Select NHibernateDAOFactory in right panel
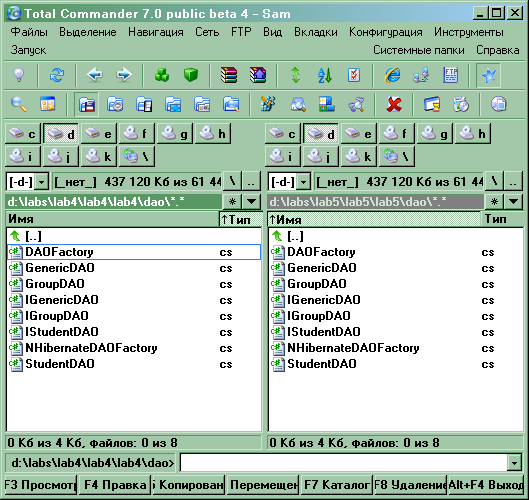 point(395,348)
